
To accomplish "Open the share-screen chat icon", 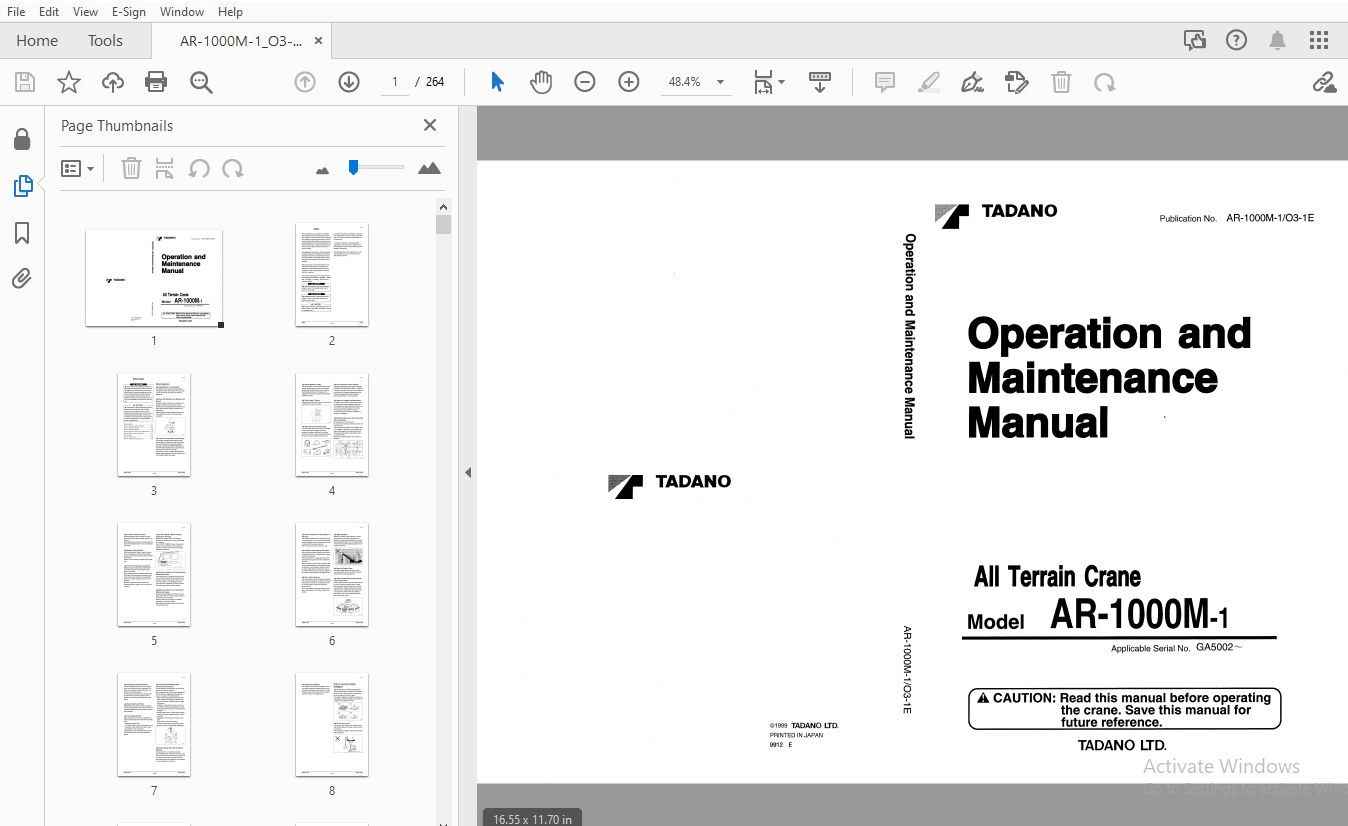I will tap(1195, 40).
